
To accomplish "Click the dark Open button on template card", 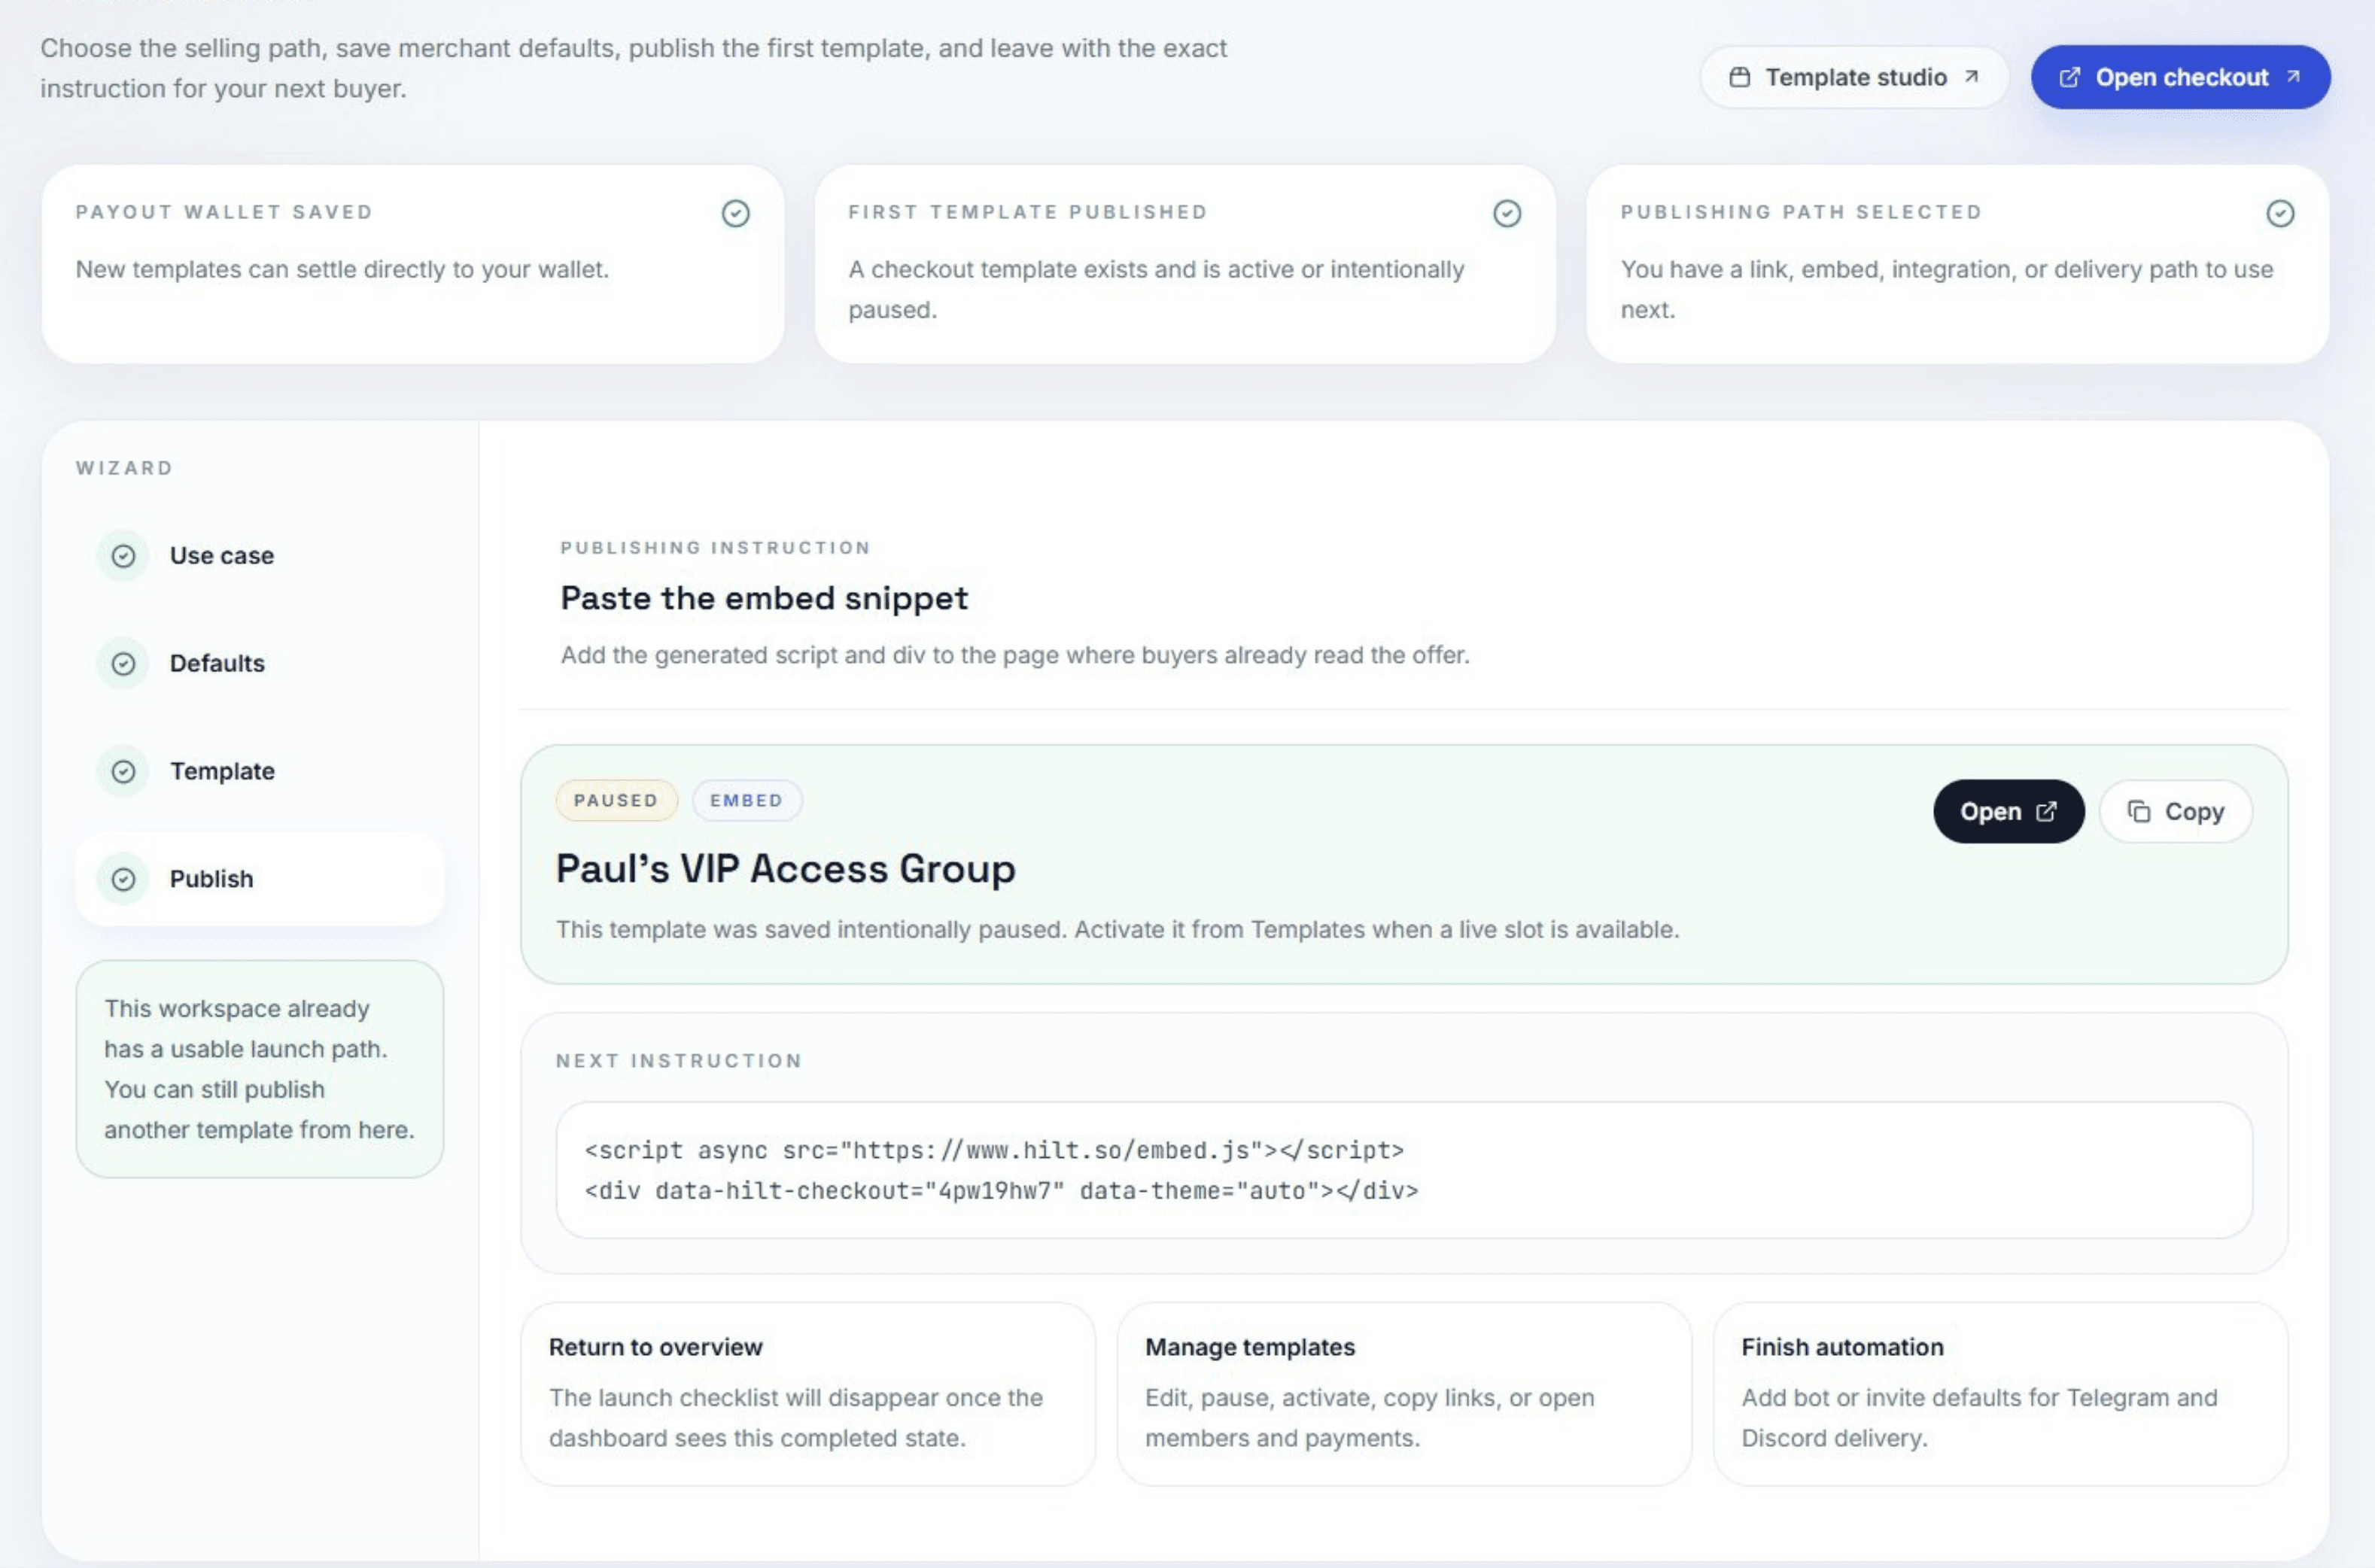I will [x=2008, y=811].
